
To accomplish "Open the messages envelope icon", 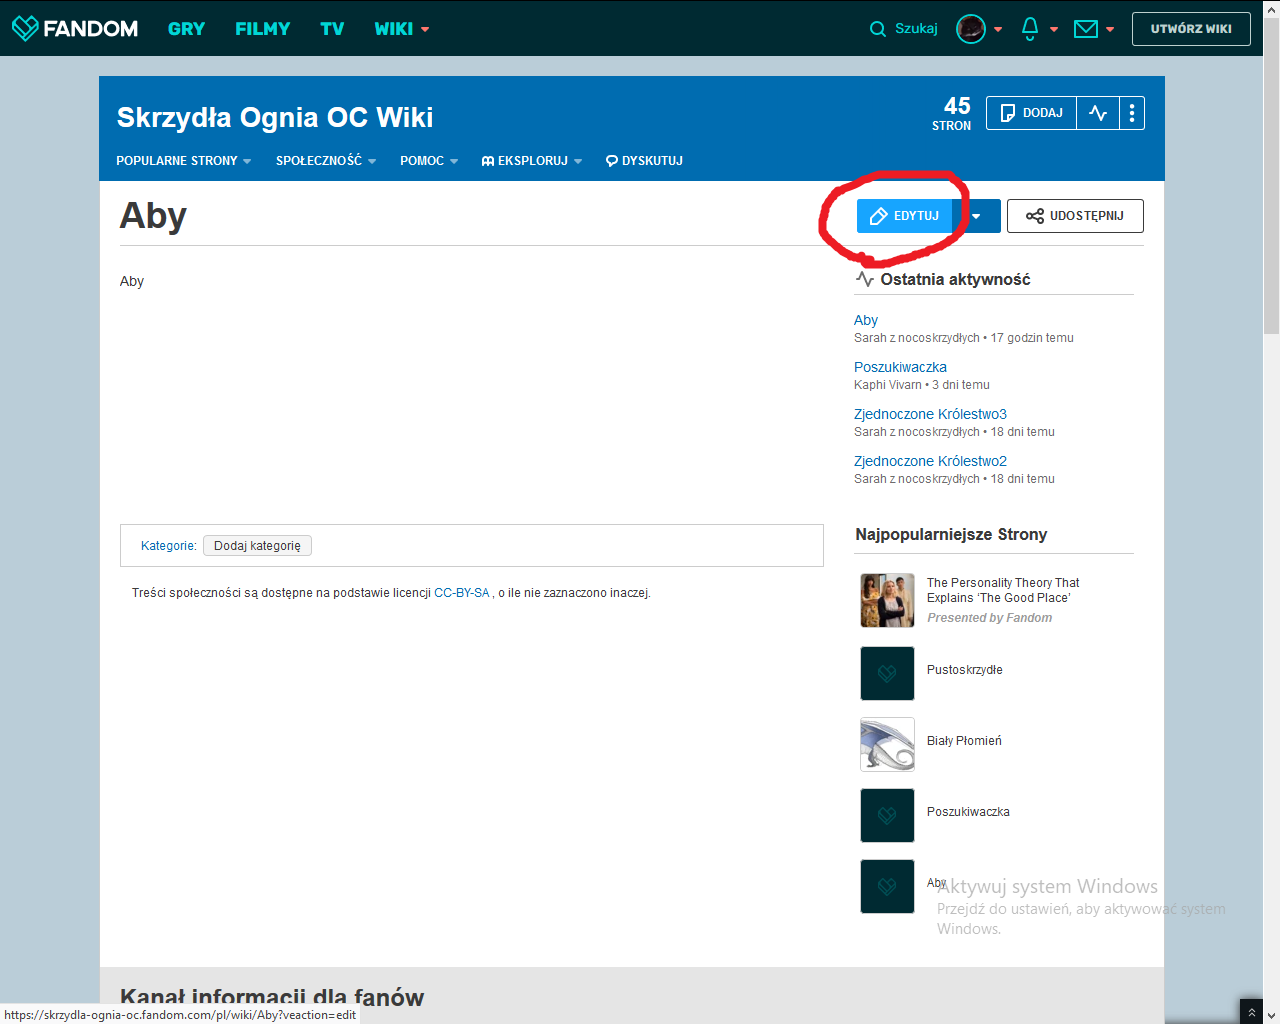I will [x=1086, y=29].
